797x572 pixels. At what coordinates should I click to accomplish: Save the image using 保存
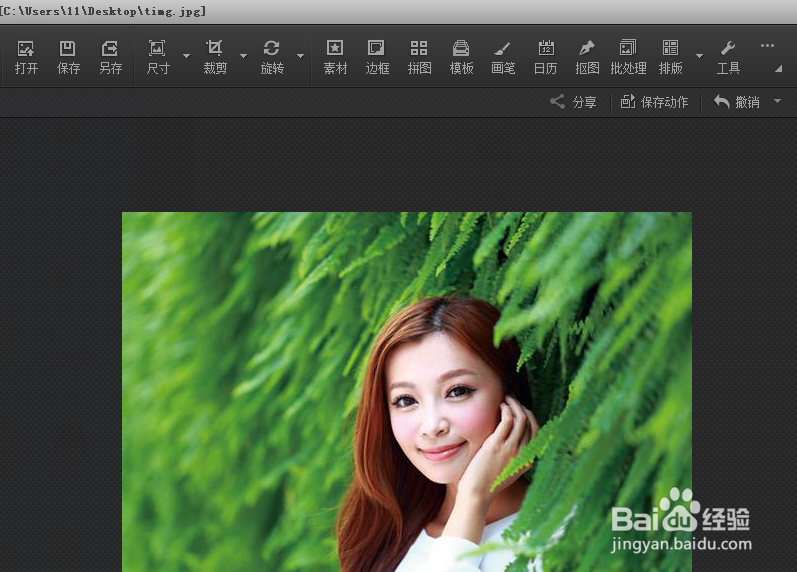68,57
